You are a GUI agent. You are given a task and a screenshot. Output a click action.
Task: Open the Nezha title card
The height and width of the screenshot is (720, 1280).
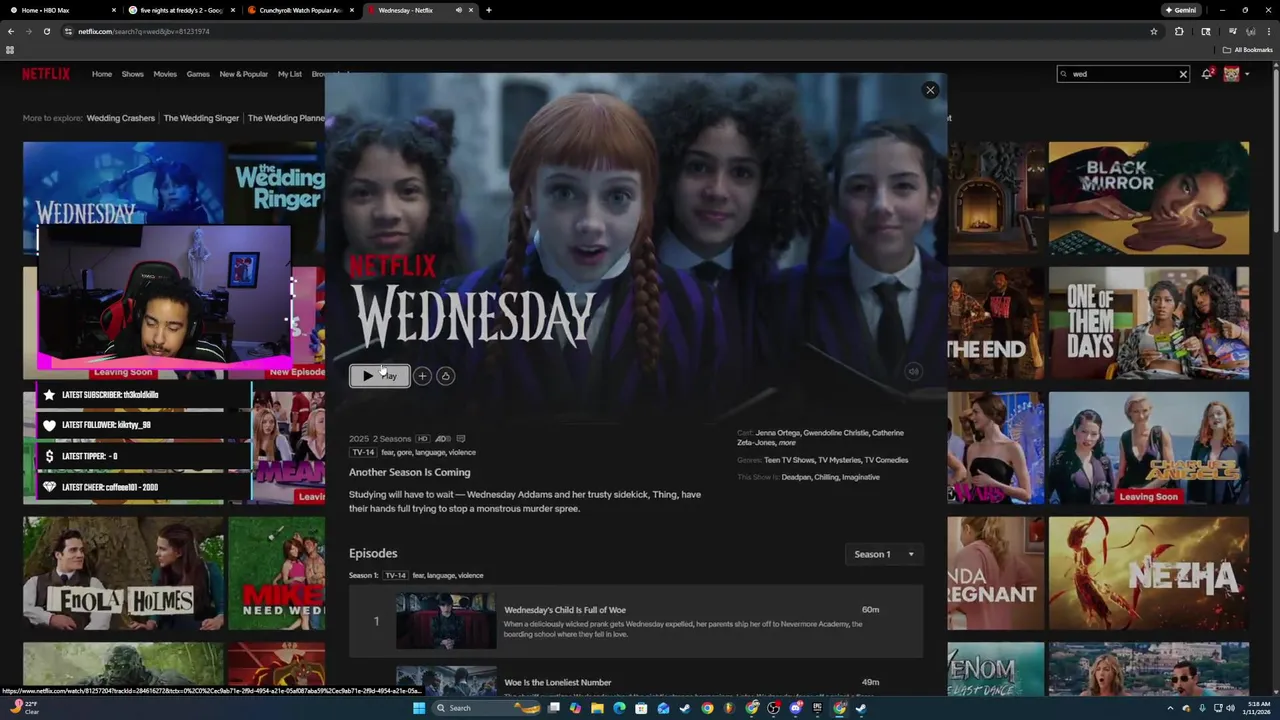(x=1149, y=573)
